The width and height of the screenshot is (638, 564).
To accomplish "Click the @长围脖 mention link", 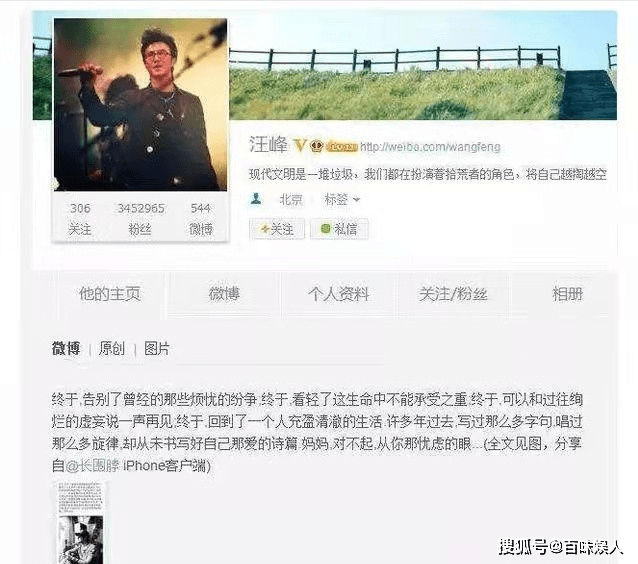I will coord(92,465).
